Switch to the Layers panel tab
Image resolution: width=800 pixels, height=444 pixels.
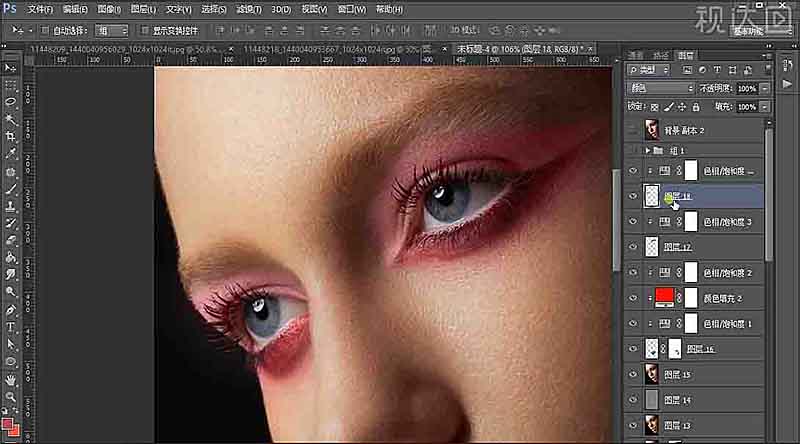685,55
